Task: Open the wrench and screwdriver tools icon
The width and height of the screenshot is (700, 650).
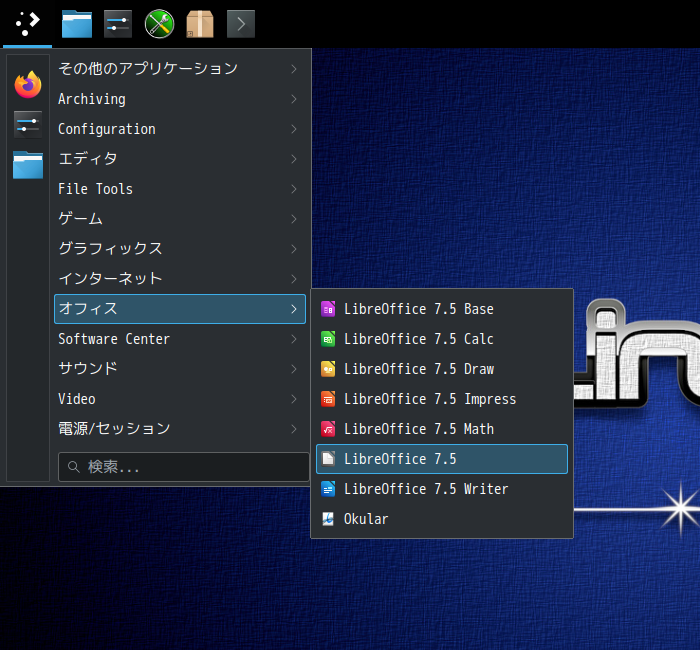Action: 159,24
